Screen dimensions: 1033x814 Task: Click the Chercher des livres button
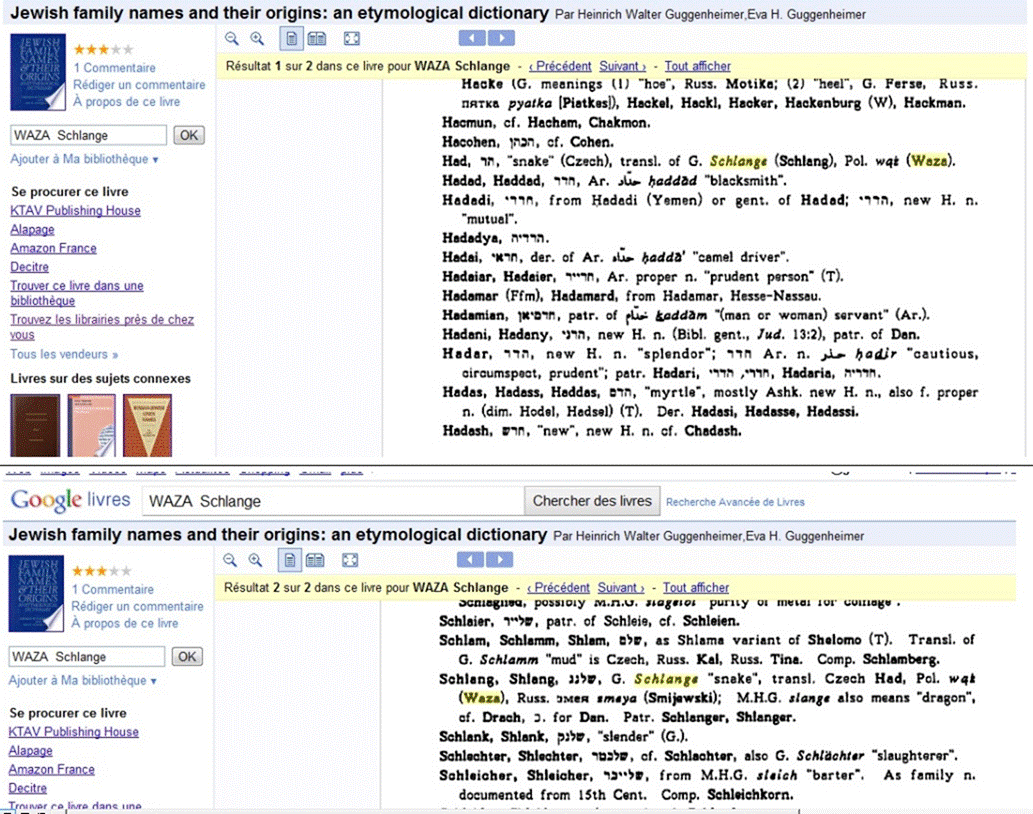point(592,501)
